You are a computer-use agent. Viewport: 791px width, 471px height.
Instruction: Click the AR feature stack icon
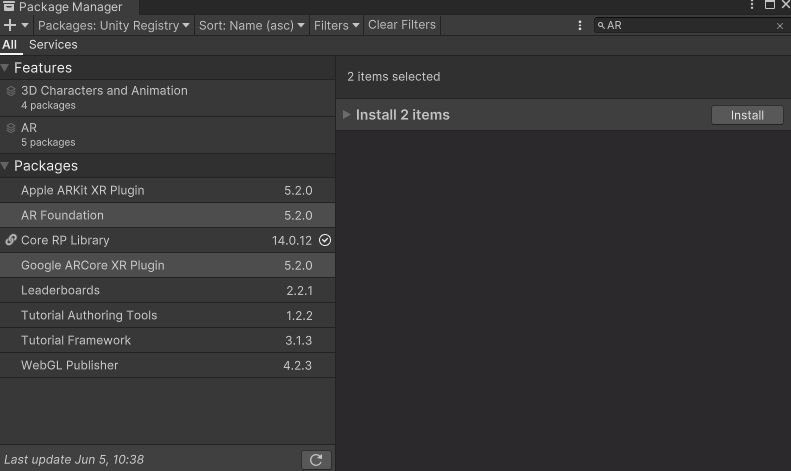[x=11, y=128]
